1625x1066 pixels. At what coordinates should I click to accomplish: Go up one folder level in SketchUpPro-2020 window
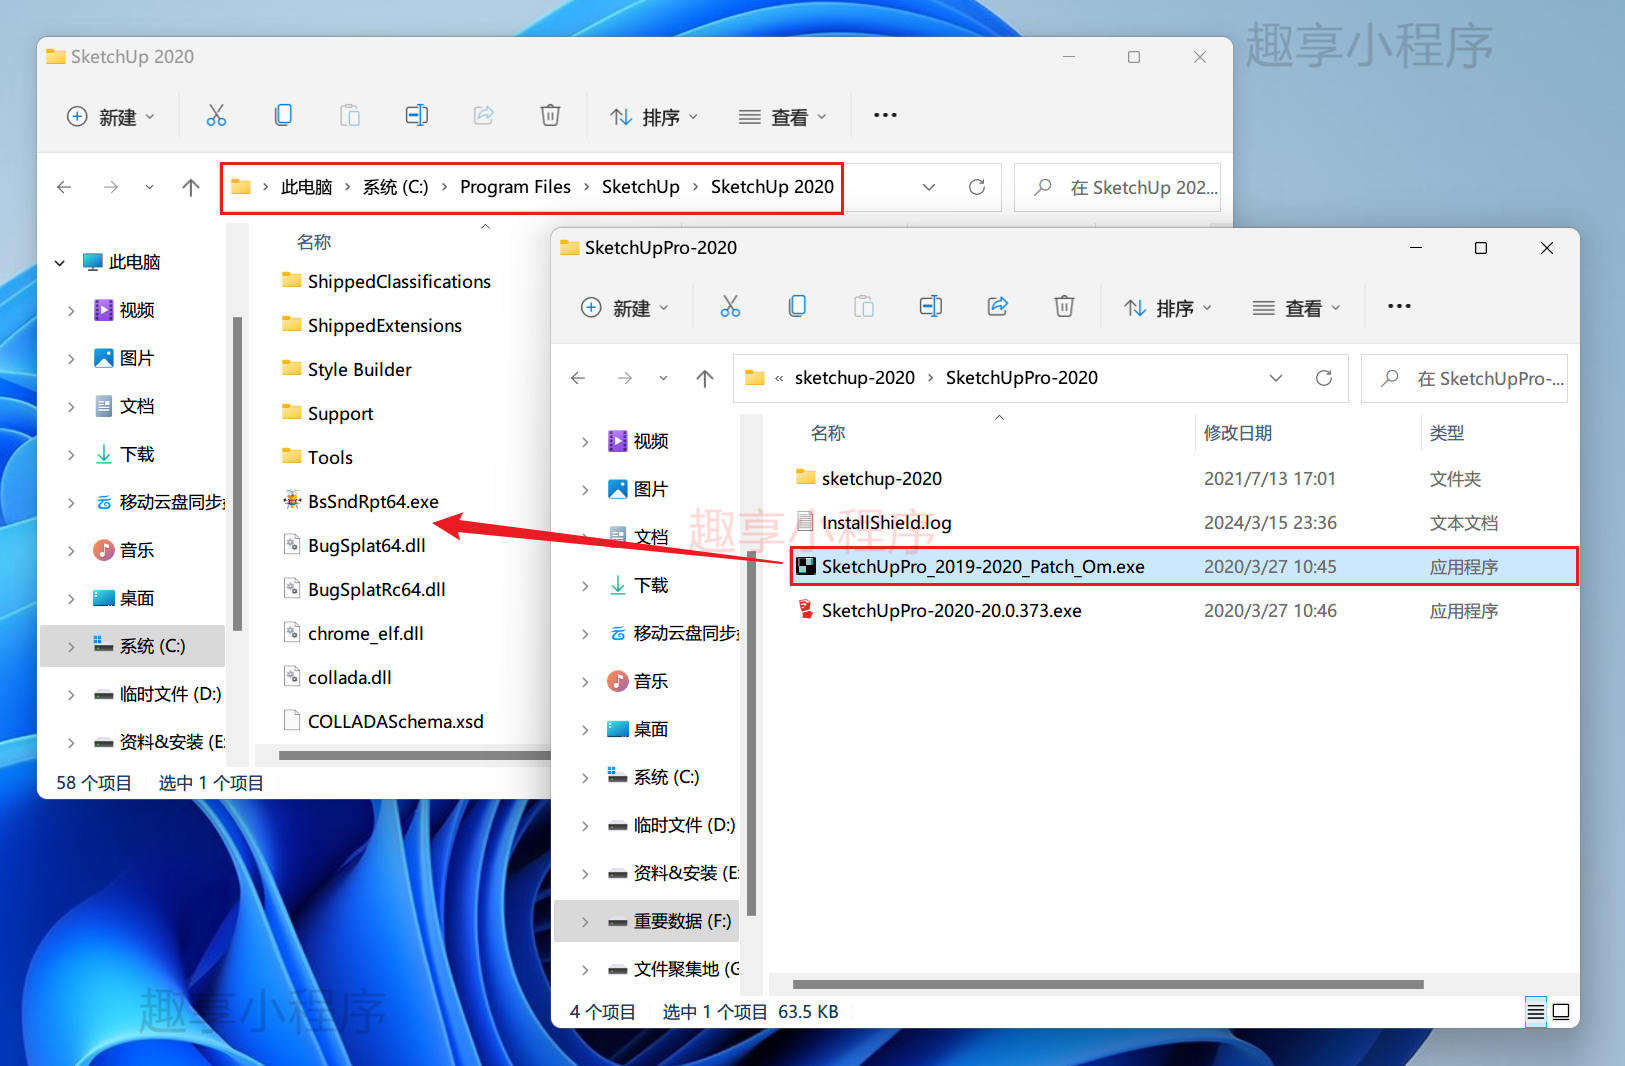705,378
